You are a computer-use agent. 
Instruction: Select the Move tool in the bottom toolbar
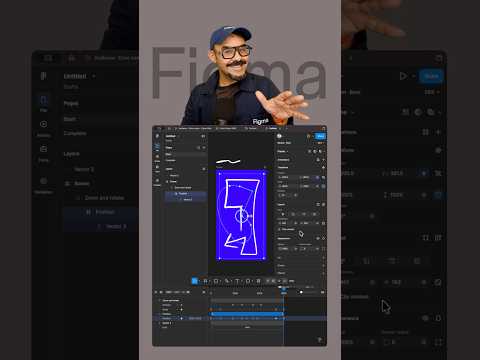coord(194,281)
